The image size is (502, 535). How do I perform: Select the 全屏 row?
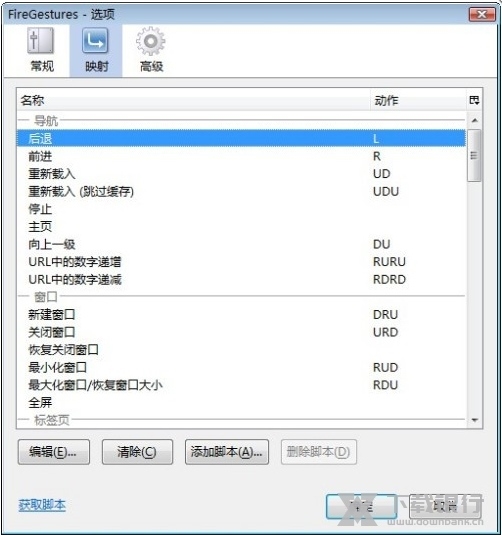(241, 403)
